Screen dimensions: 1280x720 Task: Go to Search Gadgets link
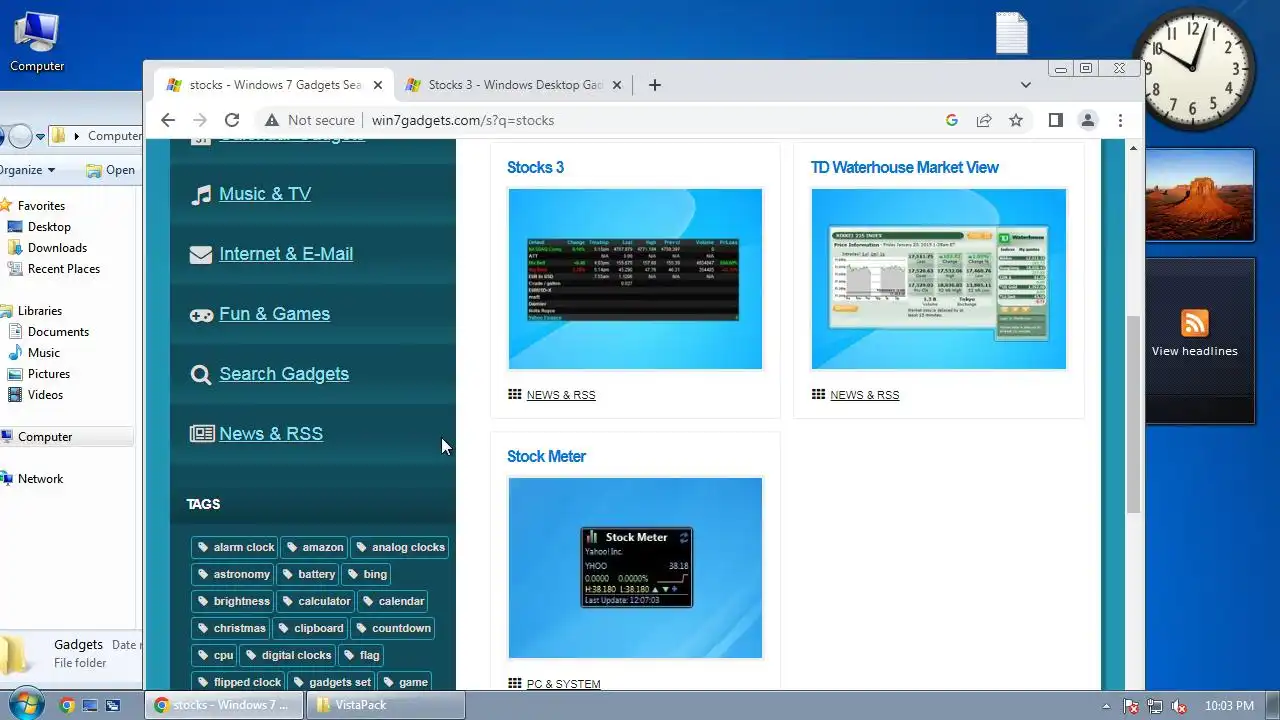(x=284, y=374)
